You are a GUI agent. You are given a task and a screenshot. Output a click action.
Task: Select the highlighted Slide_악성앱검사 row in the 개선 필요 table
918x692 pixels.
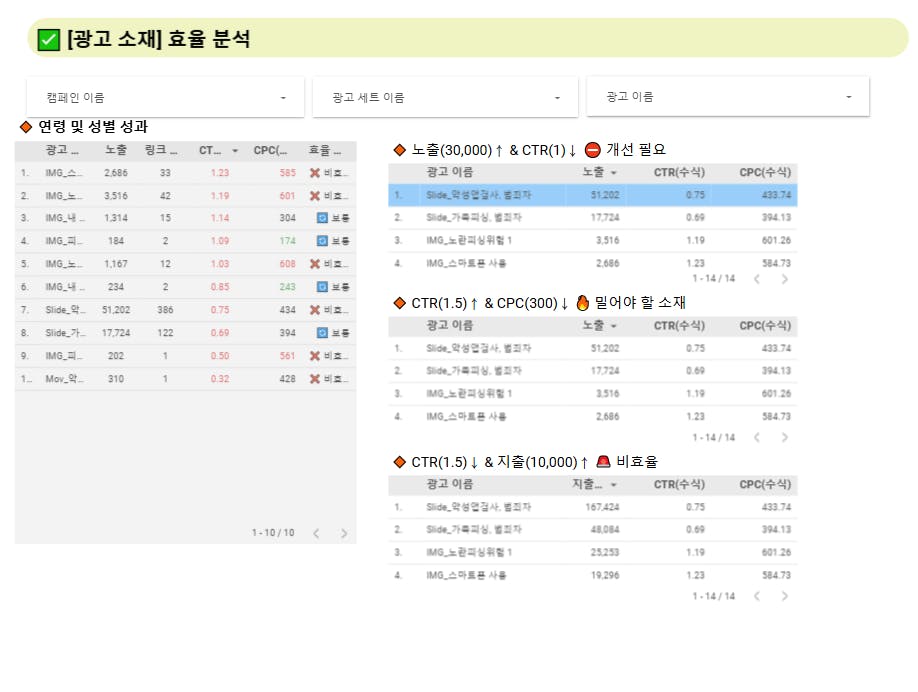[592, 195]
